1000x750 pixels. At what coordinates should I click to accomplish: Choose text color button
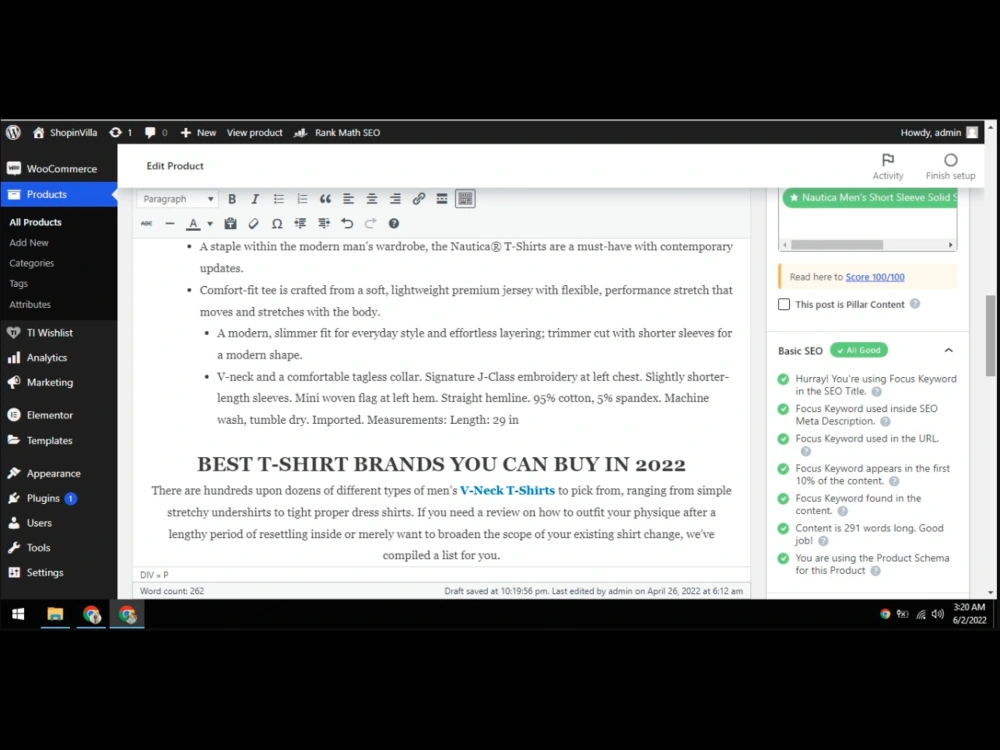click(193, 223)
